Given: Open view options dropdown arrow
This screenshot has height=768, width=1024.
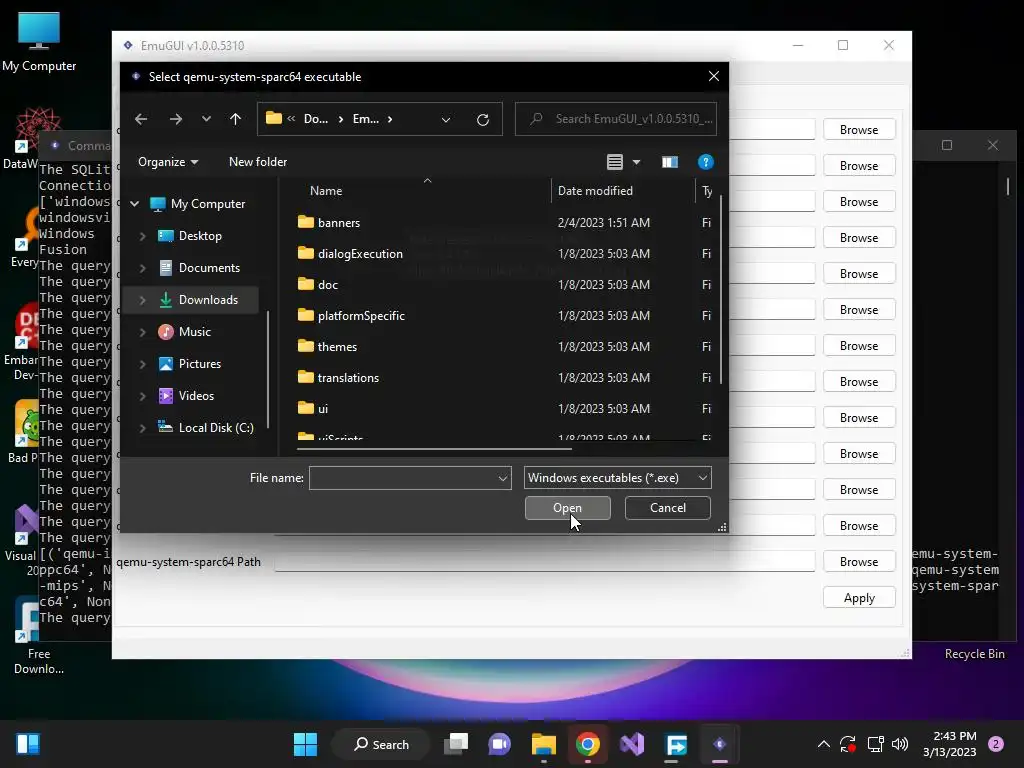Looking at the screenshot, I should coord(636,162).
